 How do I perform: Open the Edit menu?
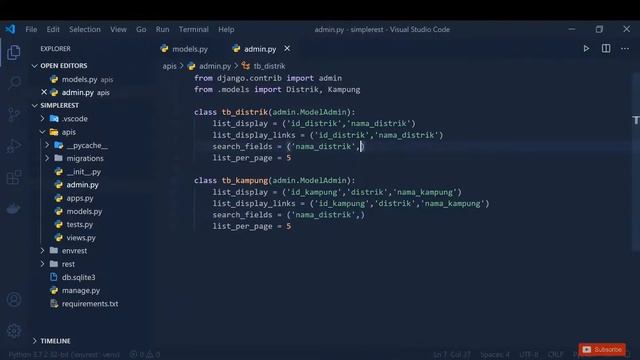53,29
